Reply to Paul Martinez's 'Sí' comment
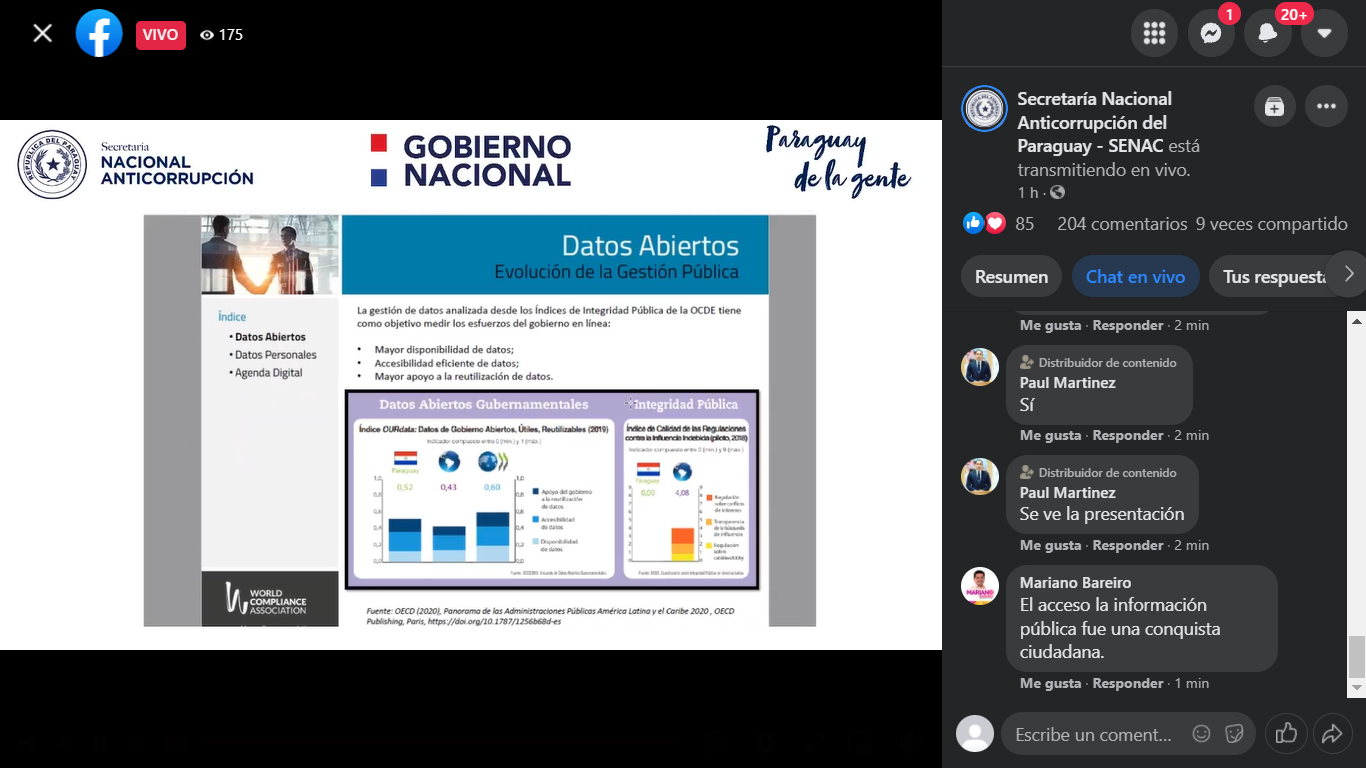Screen dimensions: 1366x768 (x=1128, y=435)
